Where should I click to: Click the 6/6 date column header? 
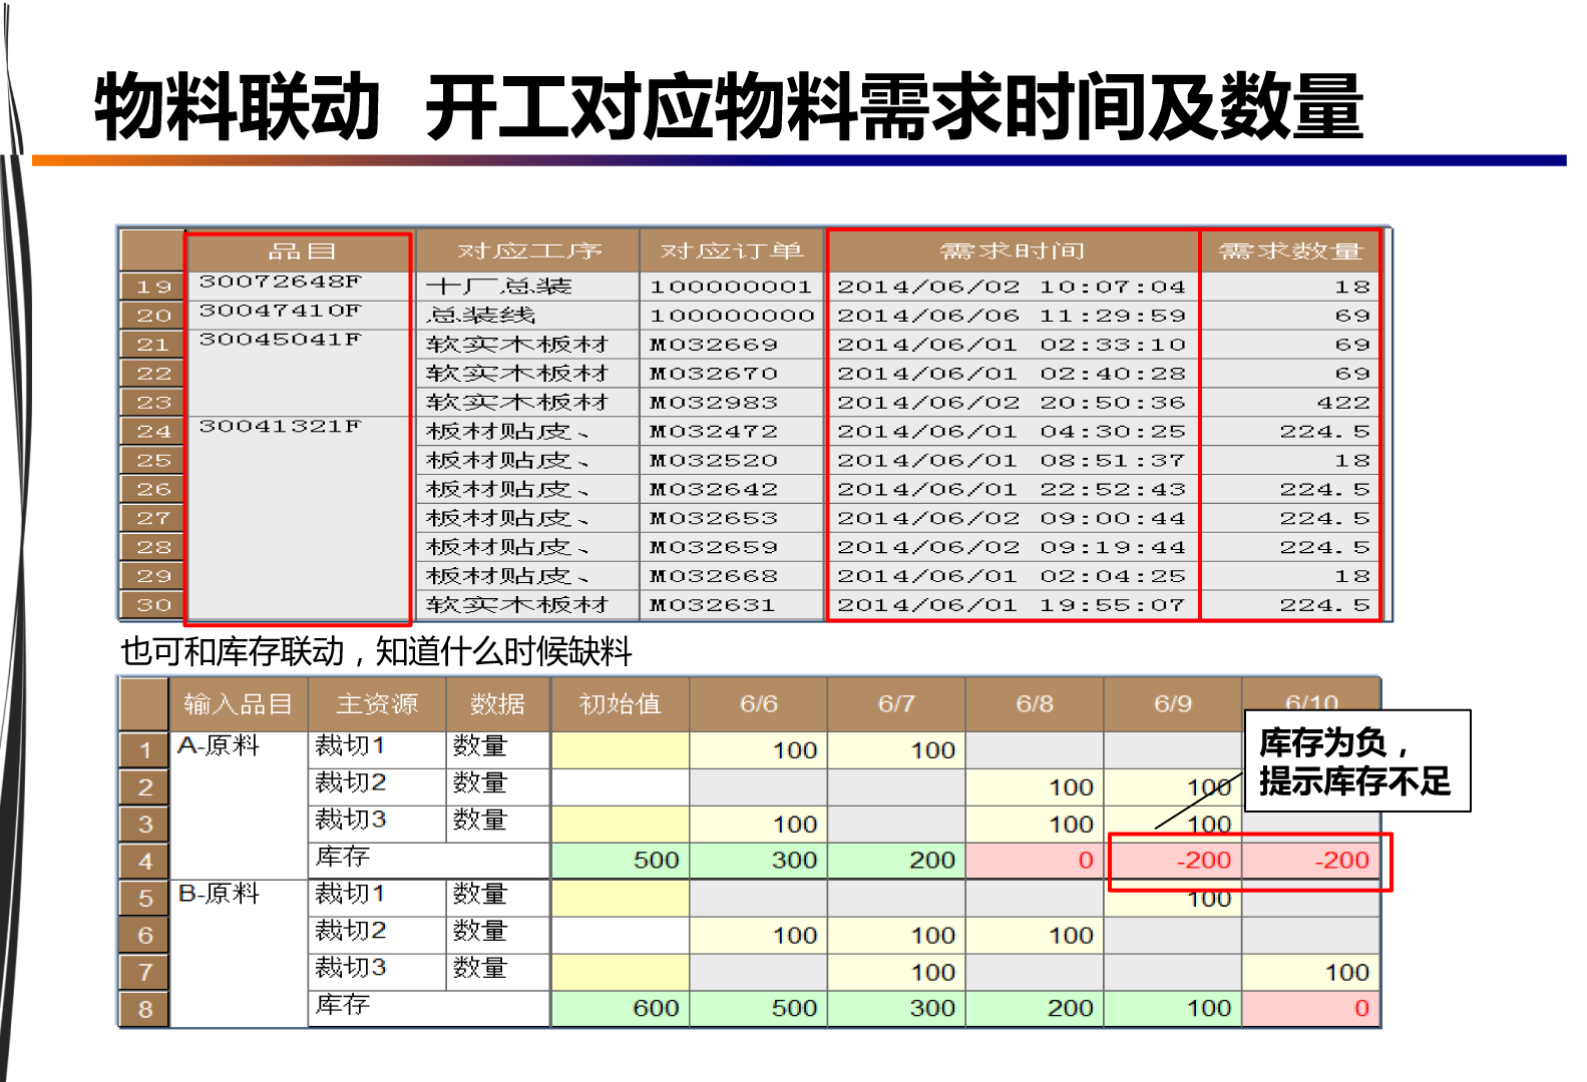[x=758, y=704]
